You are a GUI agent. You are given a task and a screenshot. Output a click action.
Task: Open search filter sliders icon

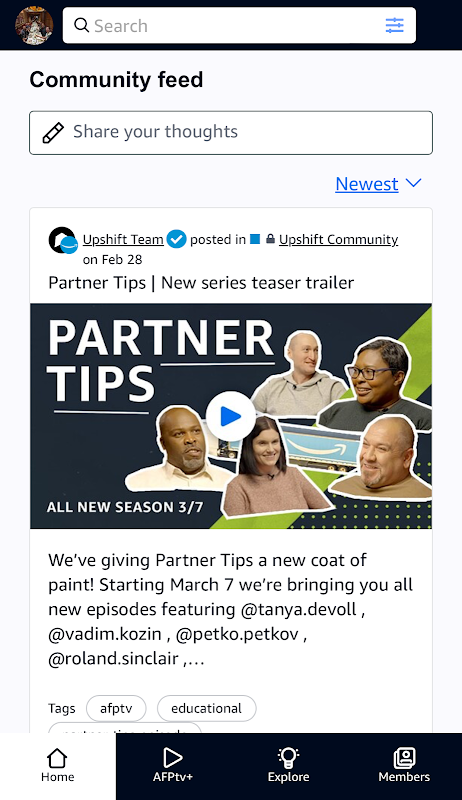[x=394, y=26]
